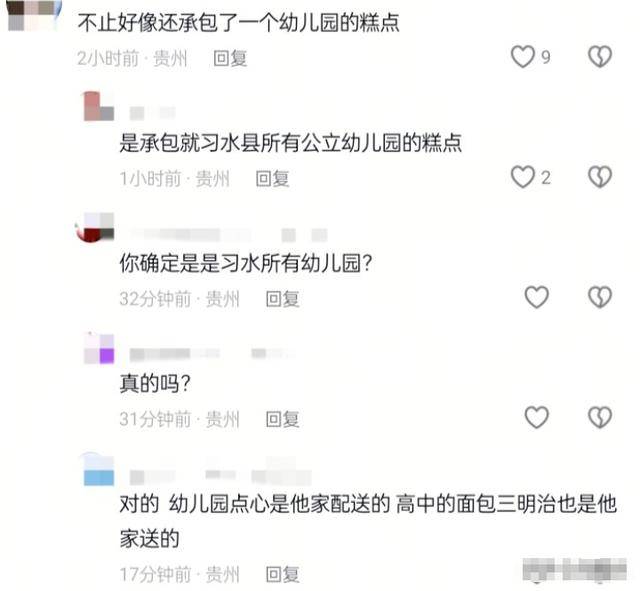Screen dimensions: 640x591
Task: Reply to the comment posted 17分钟前
Action: (282, 574)
